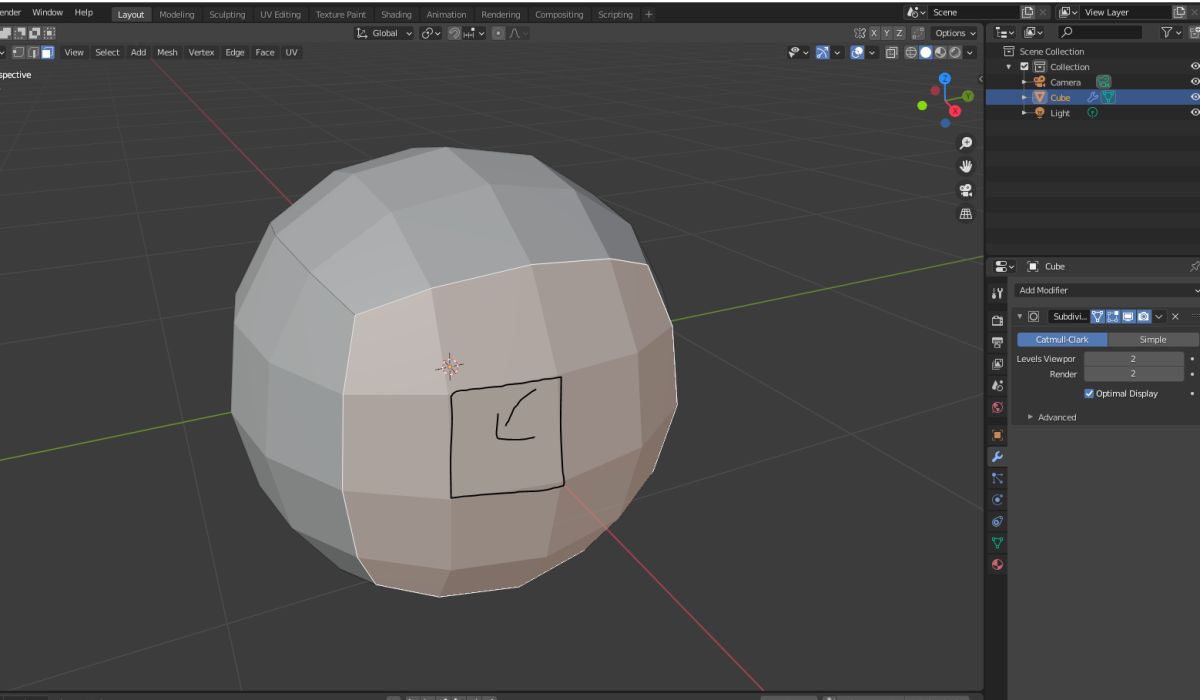1200x700 pixels.
Task: Open Global transform orientation dropdown
Action: (x=385, y=33)
